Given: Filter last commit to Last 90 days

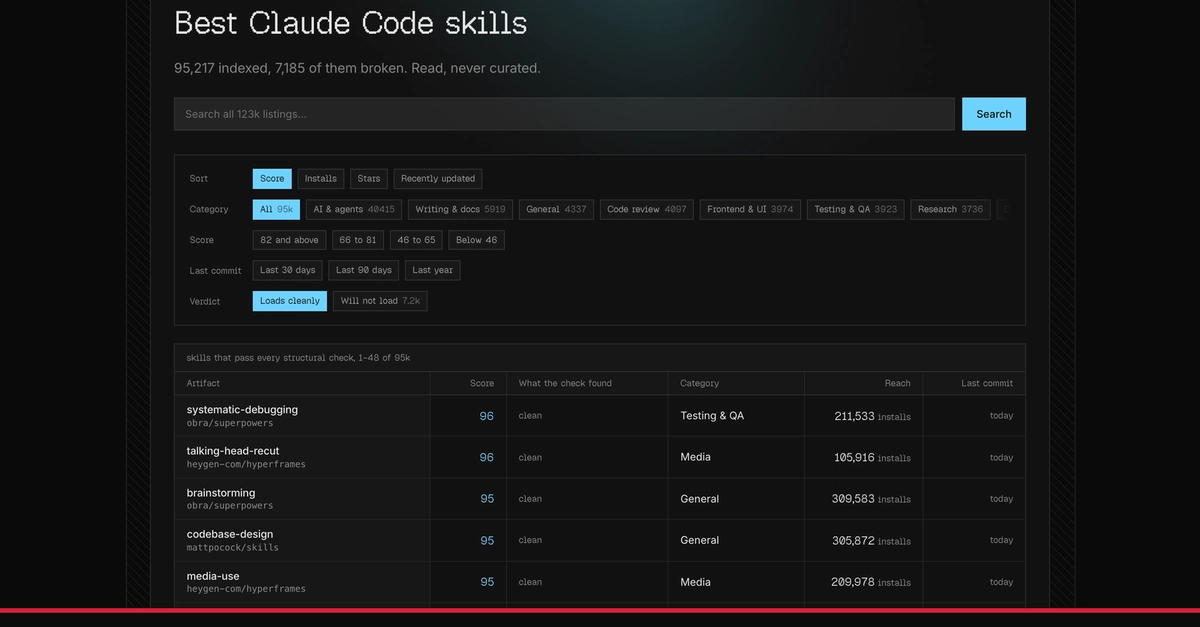Looking at the screenshot, I should coord(364,270).
